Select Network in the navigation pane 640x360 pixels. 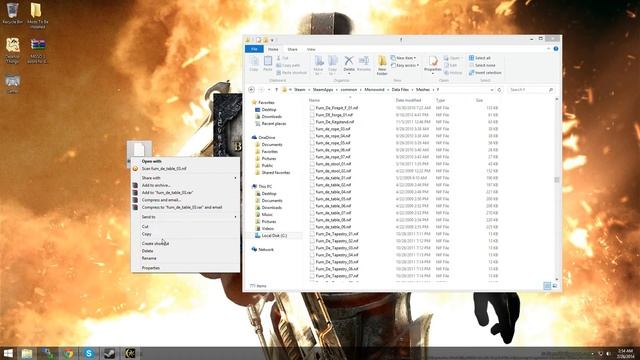click(x=266, y=249)
